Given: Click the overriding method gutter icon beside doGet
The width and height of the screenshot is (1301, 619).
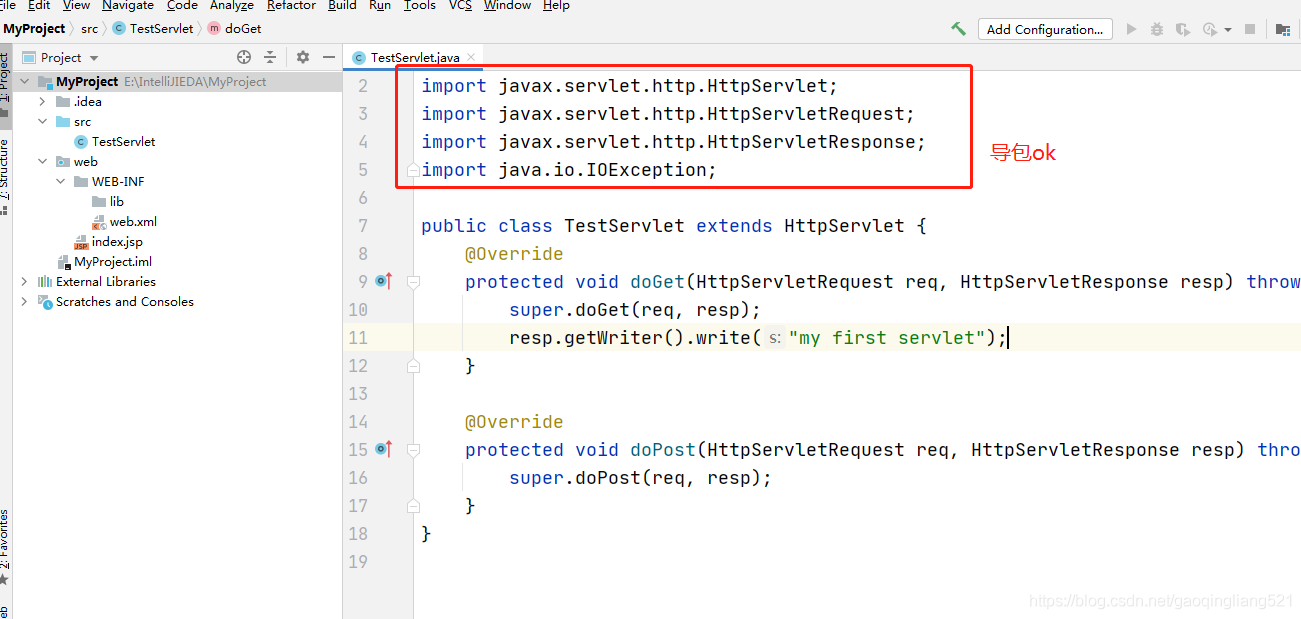Looking at the screenshot, I should point(382,281).
